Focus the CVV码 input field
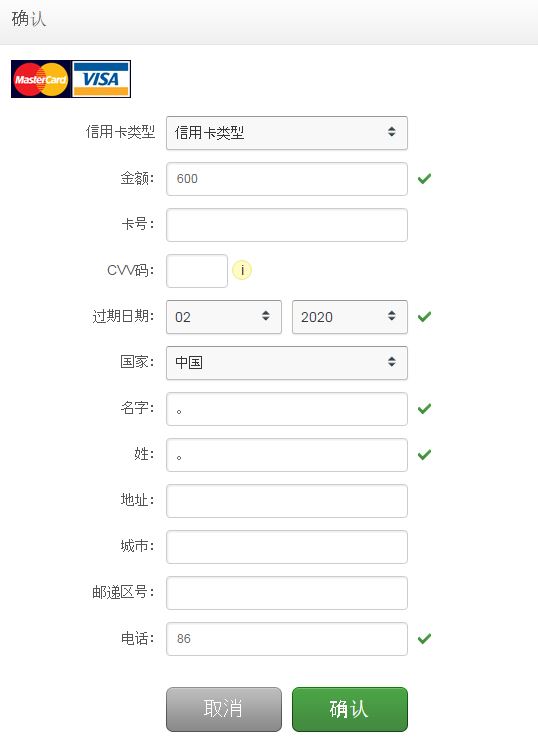 (x=197, y=271)
